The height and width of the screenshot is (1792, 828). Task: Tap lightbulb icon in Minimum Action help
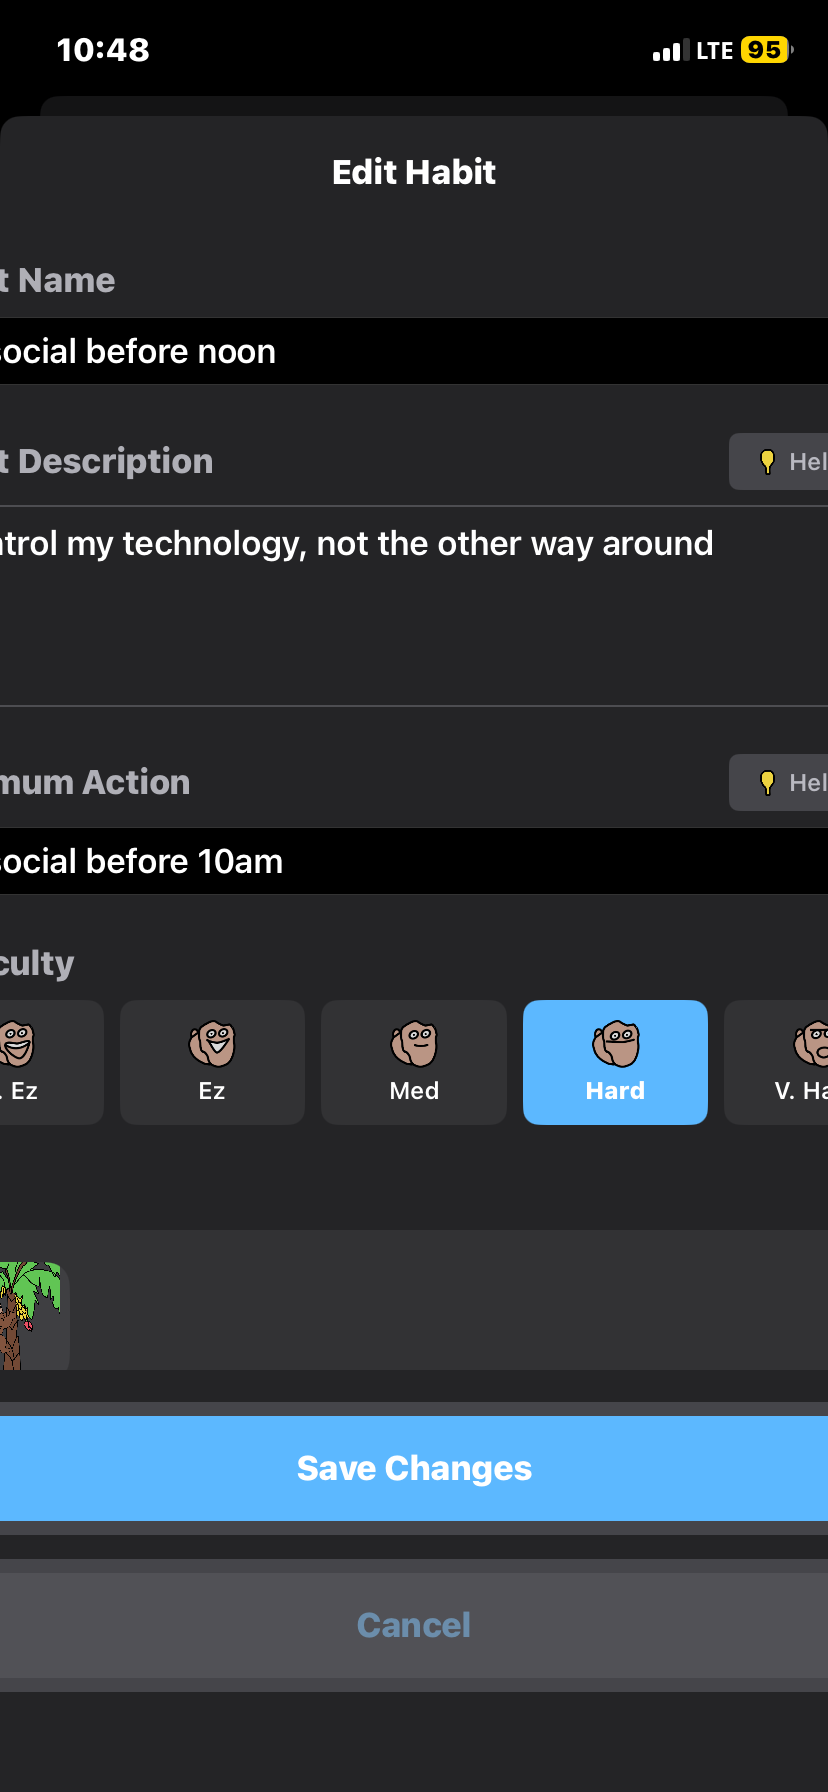[767, 782]
